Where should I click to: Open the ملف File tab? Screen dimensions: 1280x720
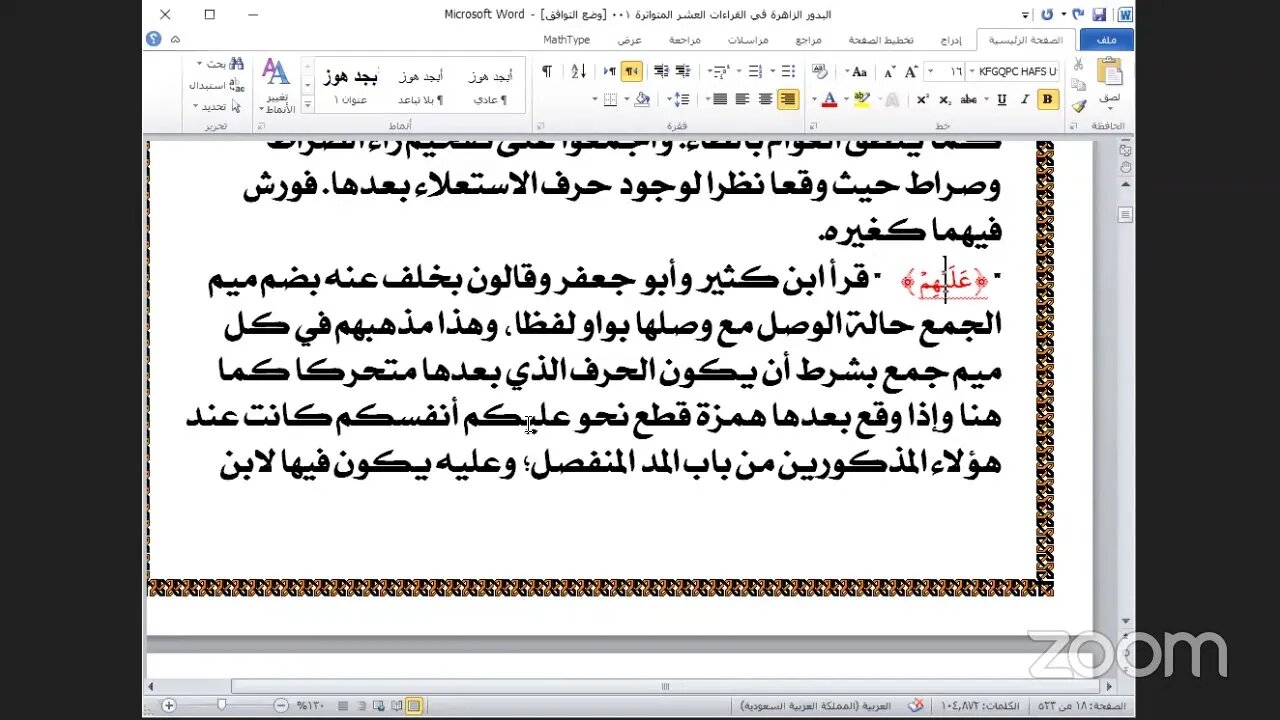[x=1106, y=40]
